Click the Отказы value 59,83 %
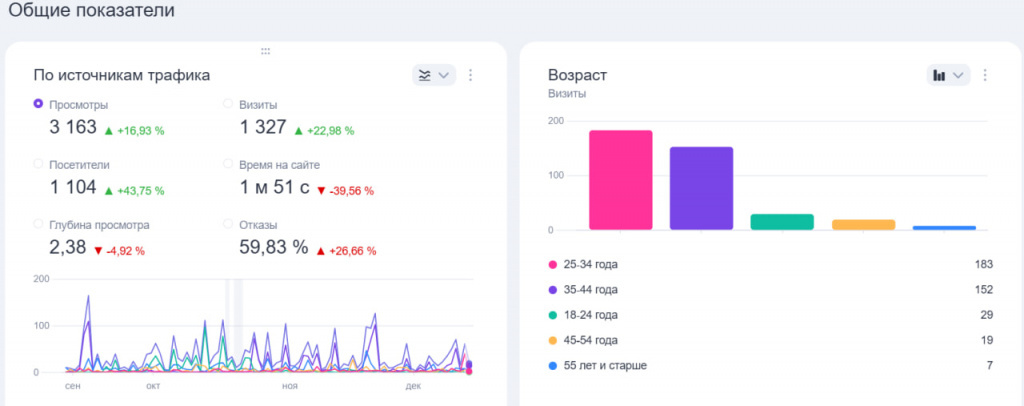 [x=274, y=247]
